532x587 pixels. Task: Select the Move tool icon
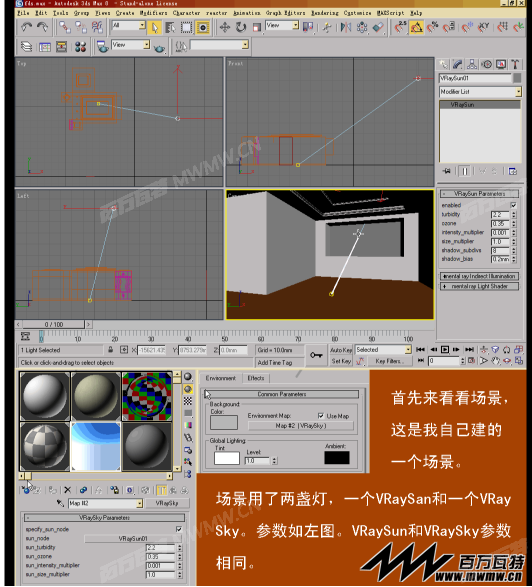(224, 27)
